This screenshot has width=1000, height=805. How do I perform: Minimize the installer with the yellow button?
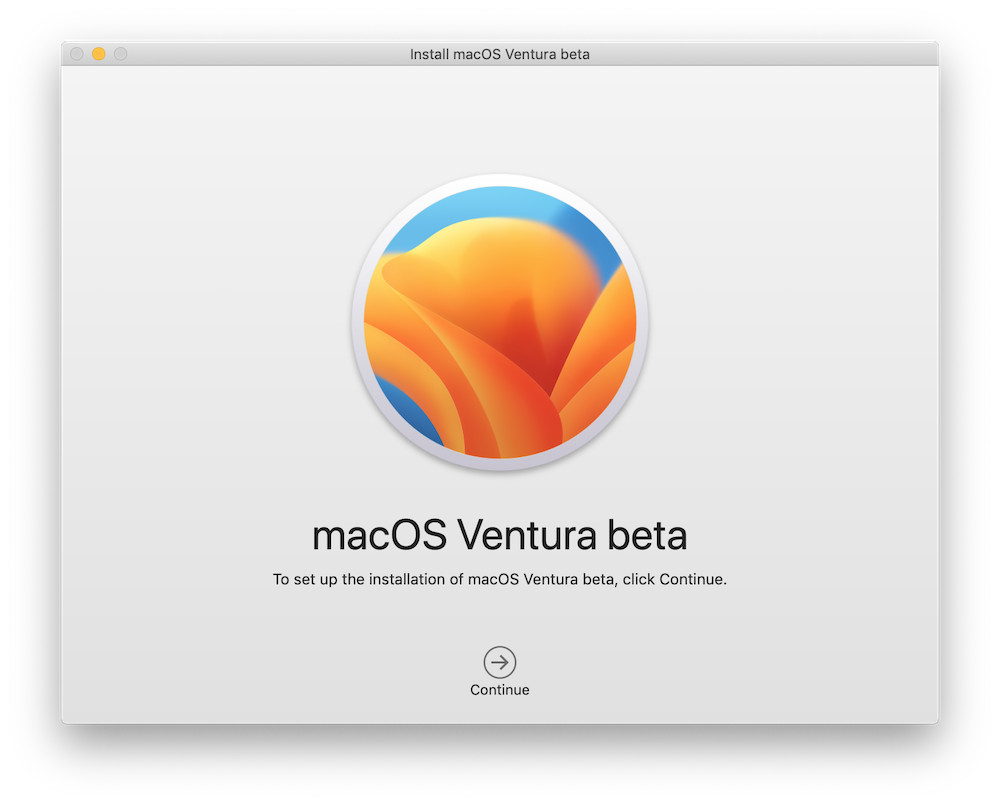pyautogui.click(x=98, y=54)
